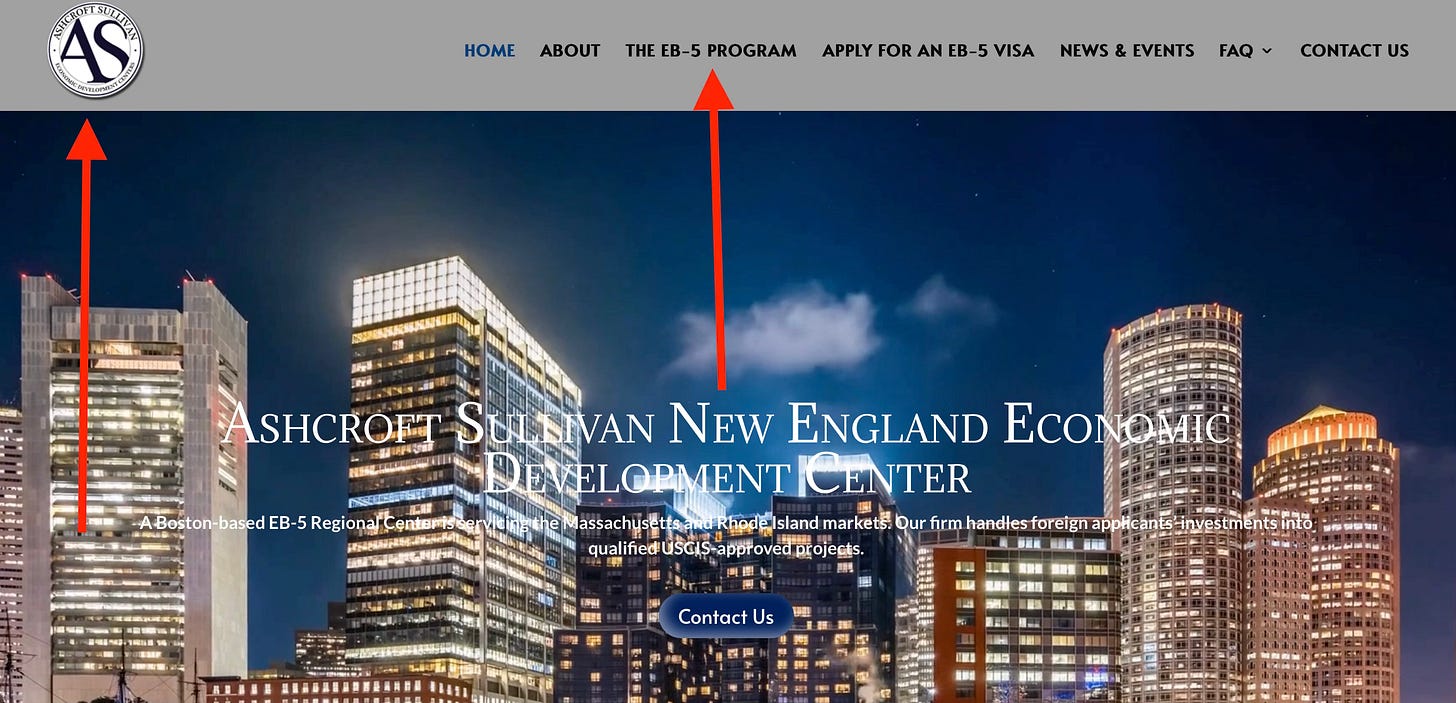Click the Ashcroft Sullivan circular logo
The image size is (1456, 703).
[96, 51]
